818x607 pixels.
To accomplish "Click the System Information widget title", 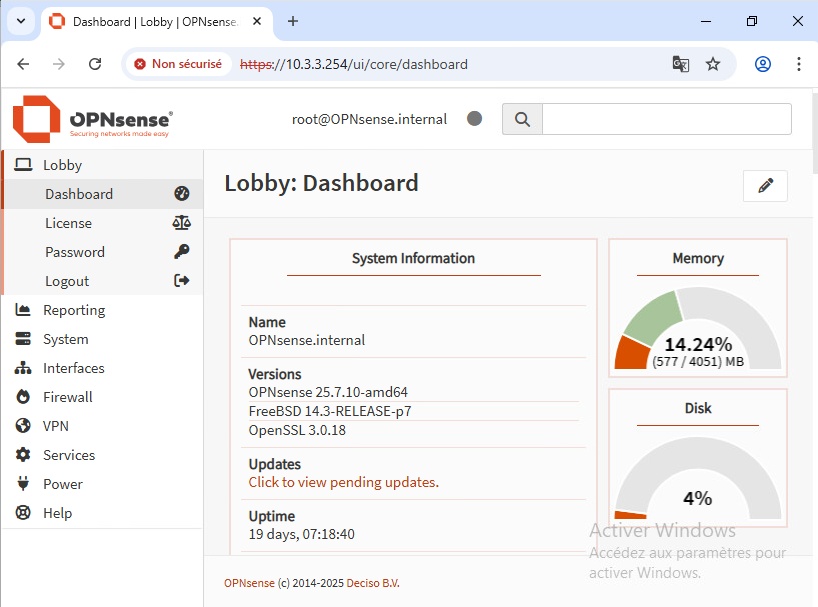I will (413, 258).
